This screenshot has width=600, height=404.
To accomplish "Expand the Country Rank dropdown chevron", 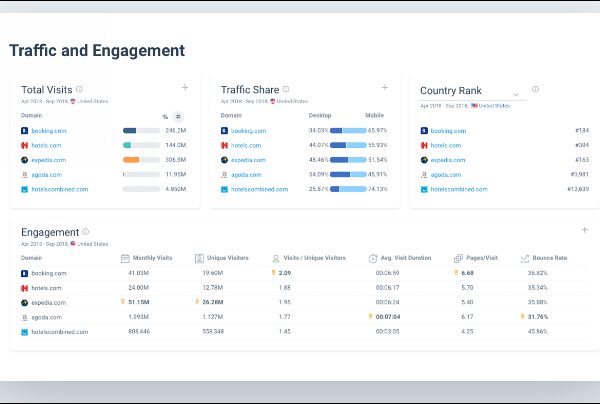I will point(515,96).
